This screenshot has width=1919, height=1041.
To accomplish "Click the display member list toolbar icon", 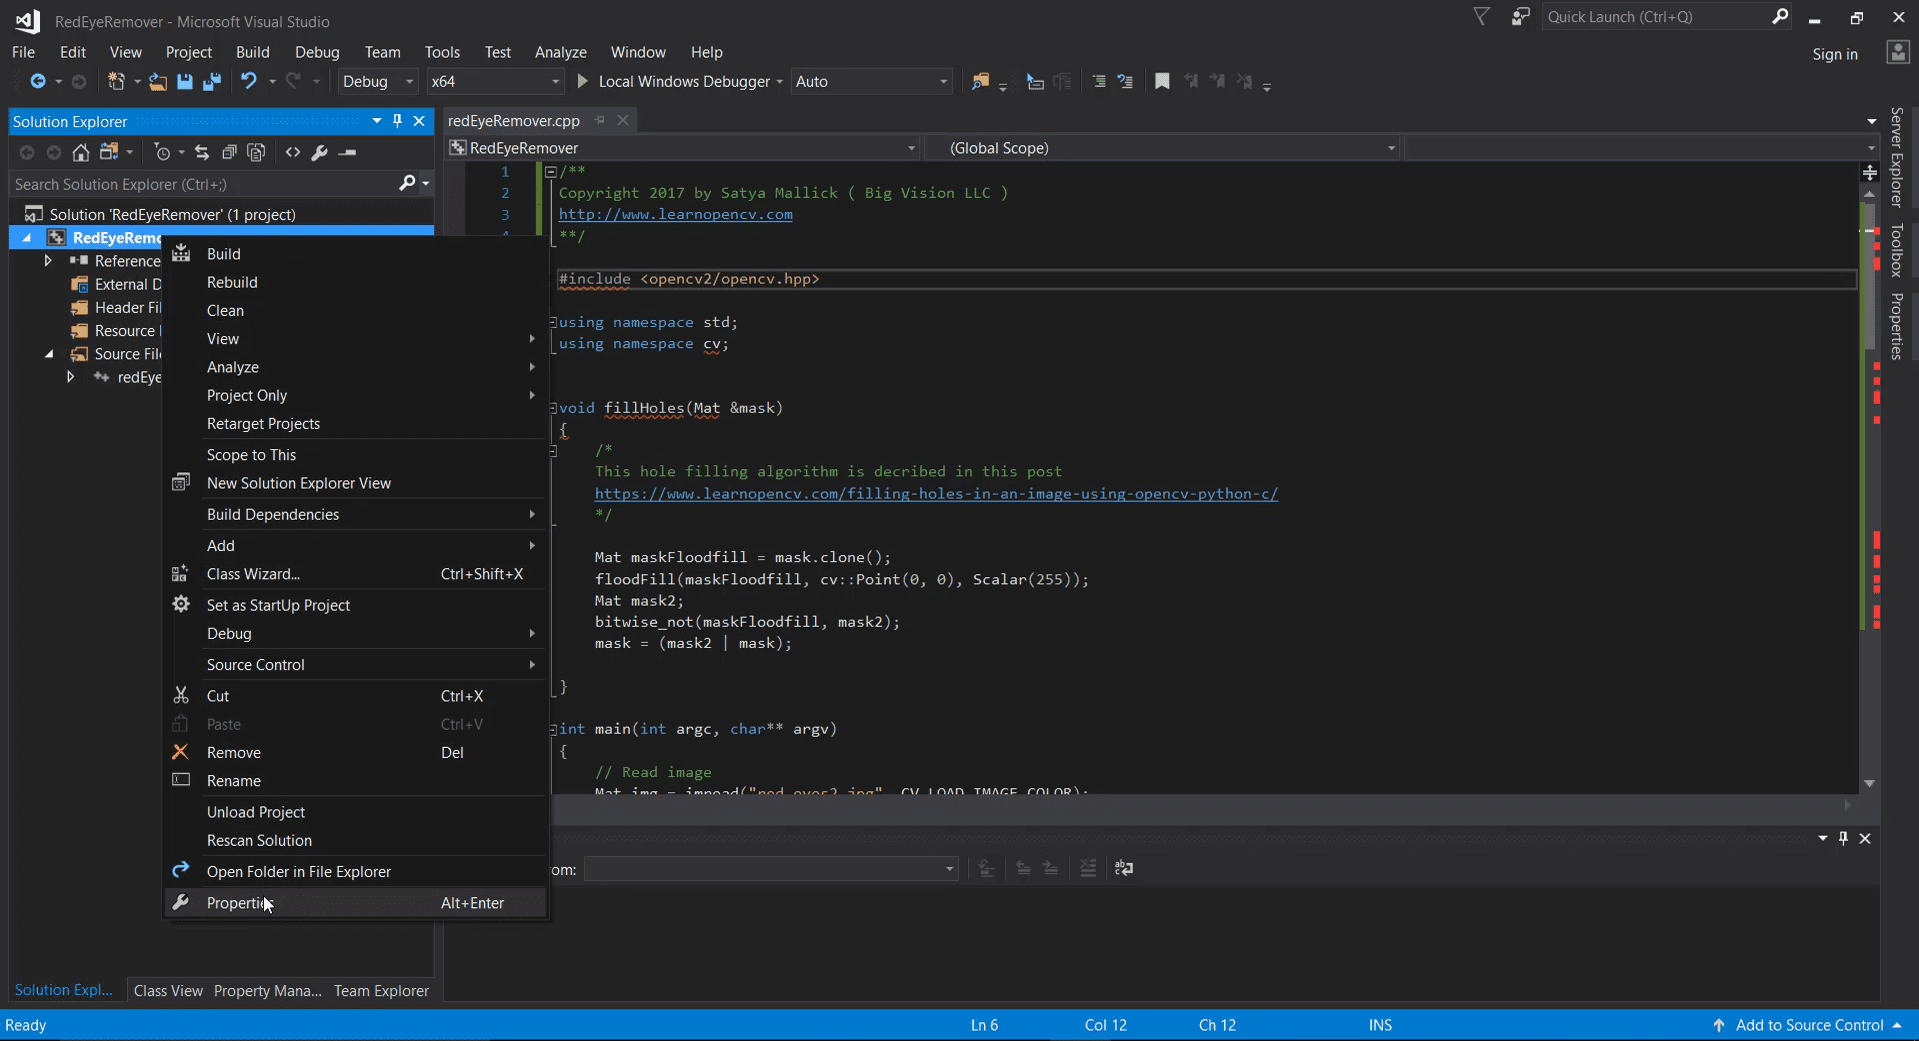I will tap(1035, 81).
